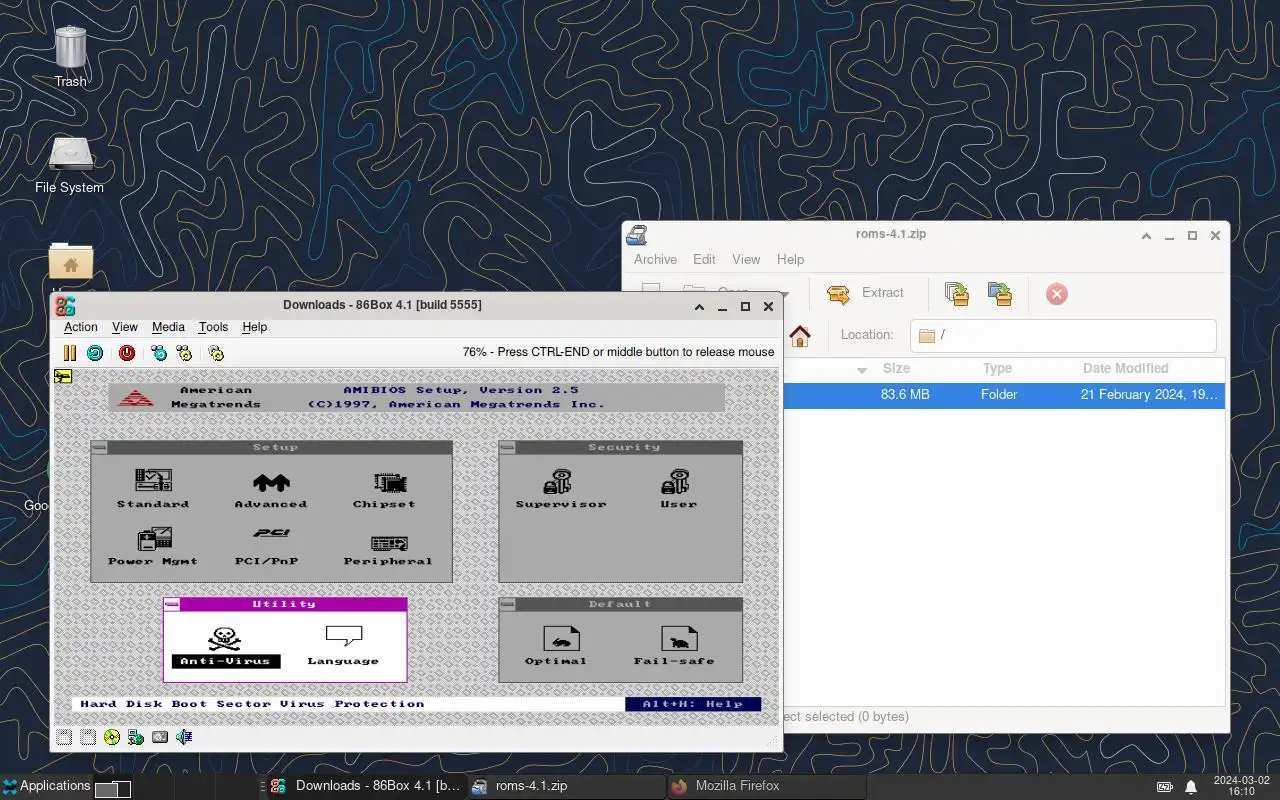
Task: Open View menu in 86Box
Action: pos(125,327)
